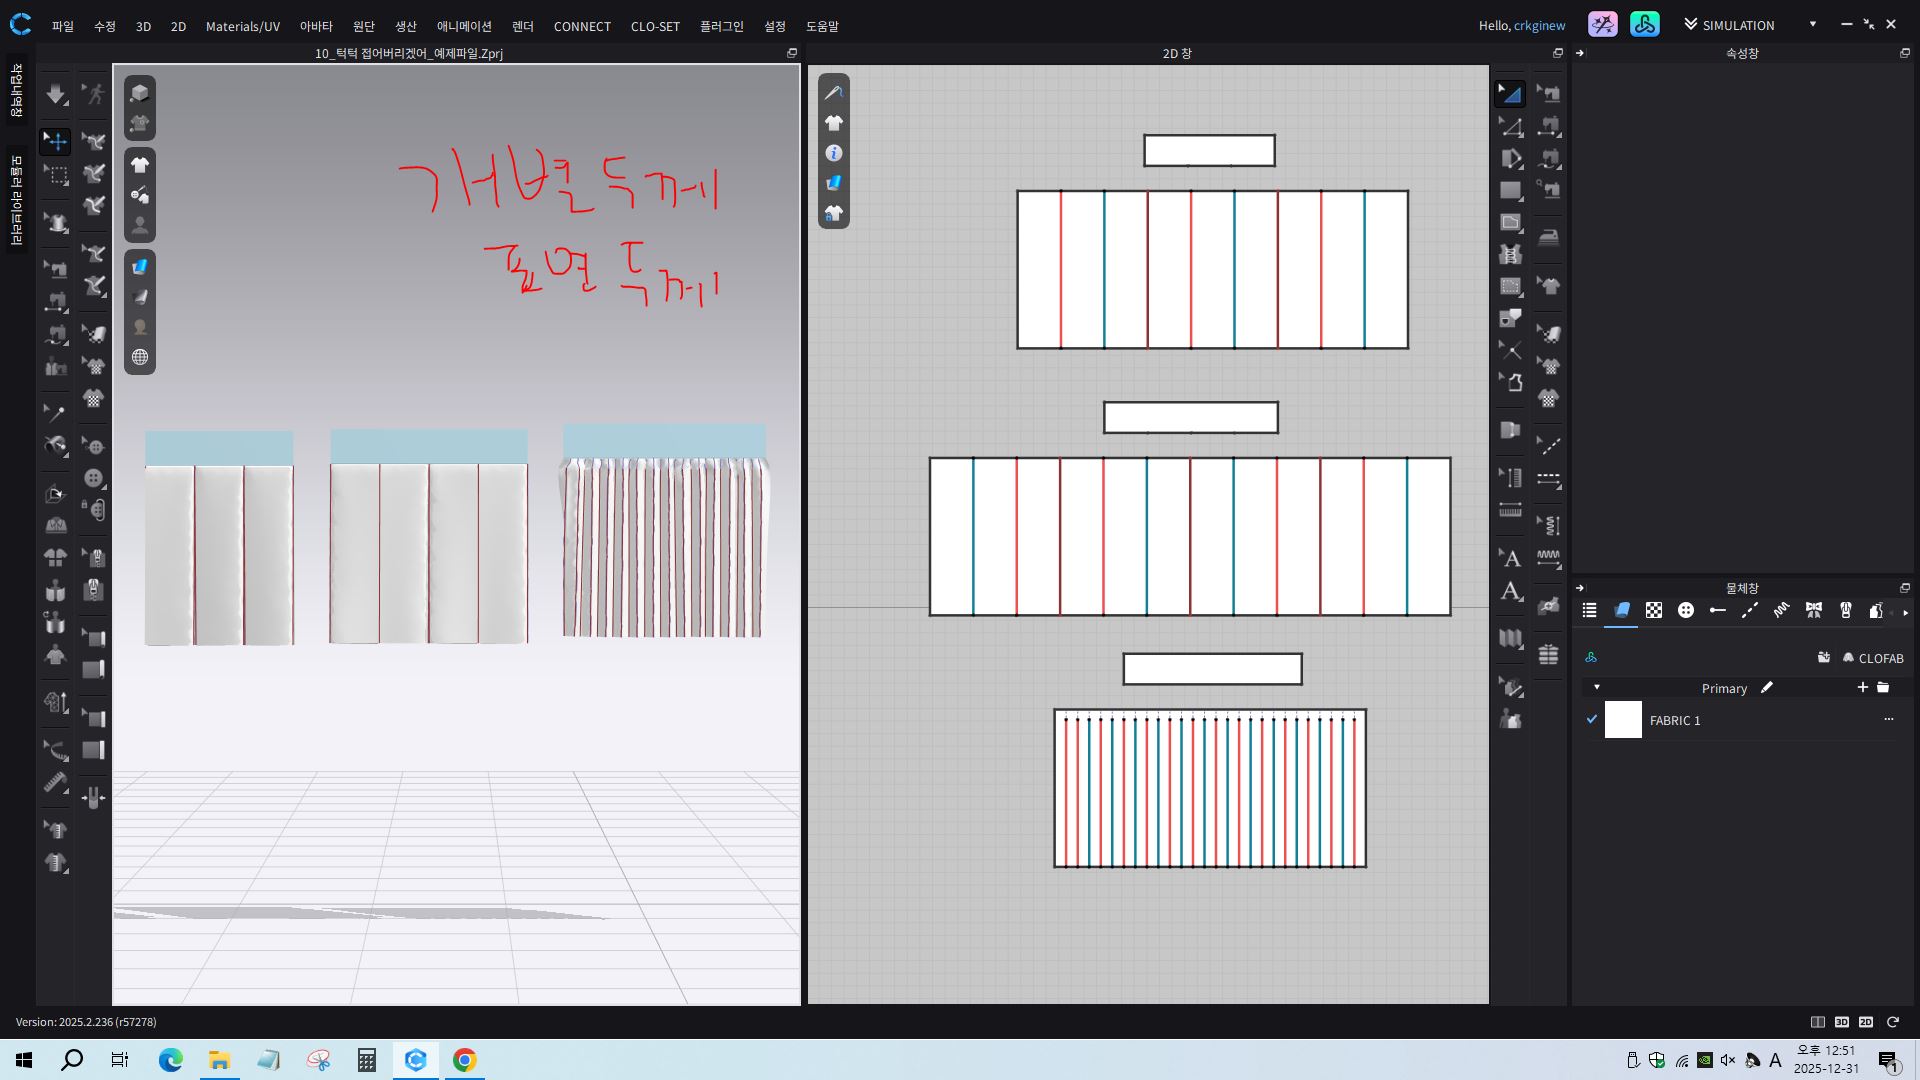Collapse the Primary fabric group arrow
1920x1080 pixels.
pos(1597,687)
